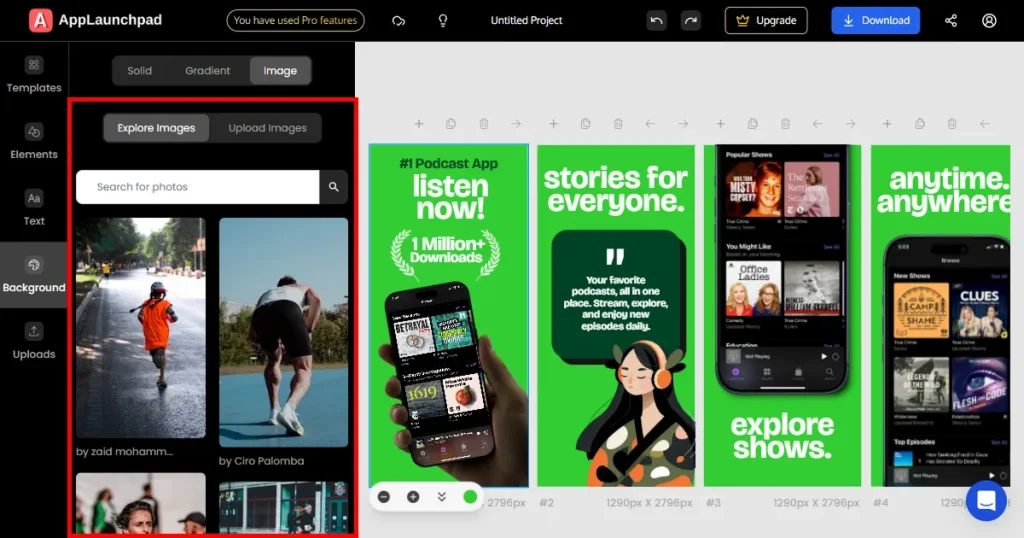The height and width of the screenshot is (538, 1024).
Task: Select the Upload Images option
Action: pyautogui.click(x=267, y=128)
